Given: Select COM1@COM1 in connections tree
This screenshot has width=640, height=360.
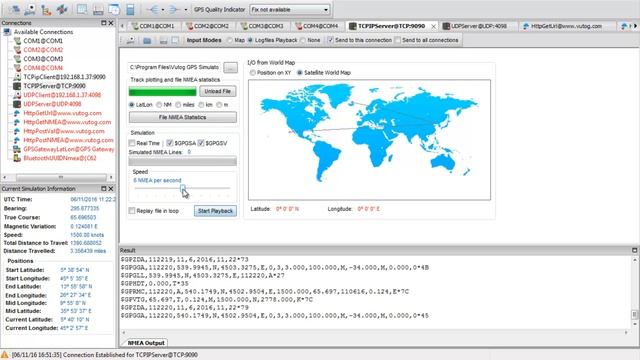Looking at the screenshot, I should pos(43,41).
